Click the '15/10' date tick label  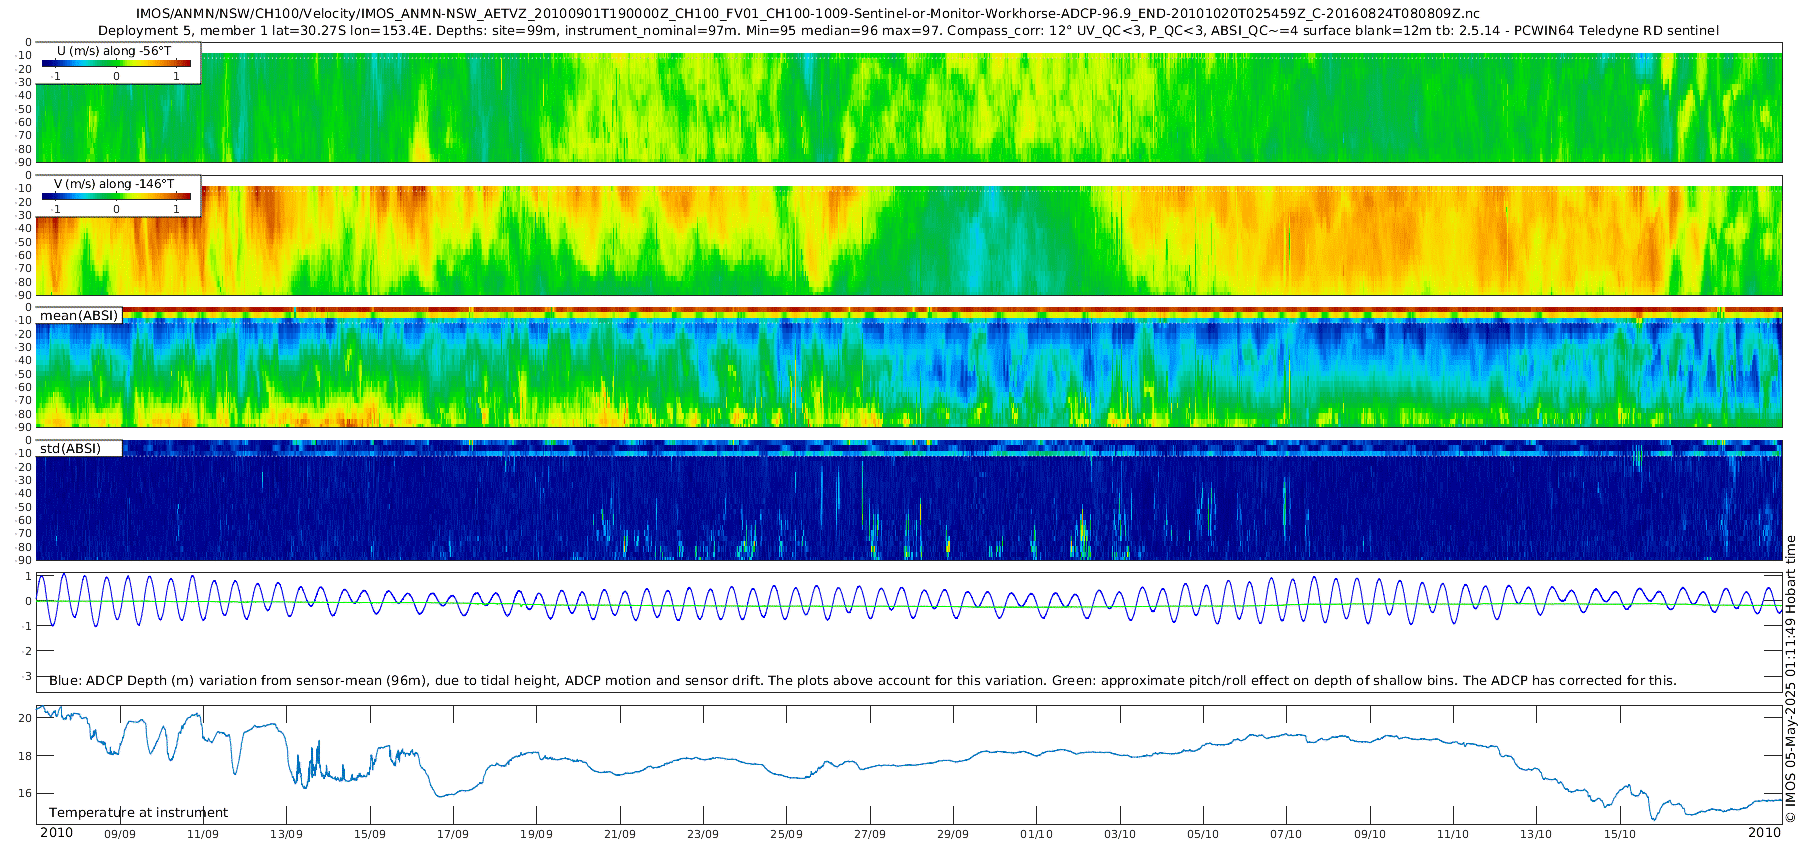1620,834
